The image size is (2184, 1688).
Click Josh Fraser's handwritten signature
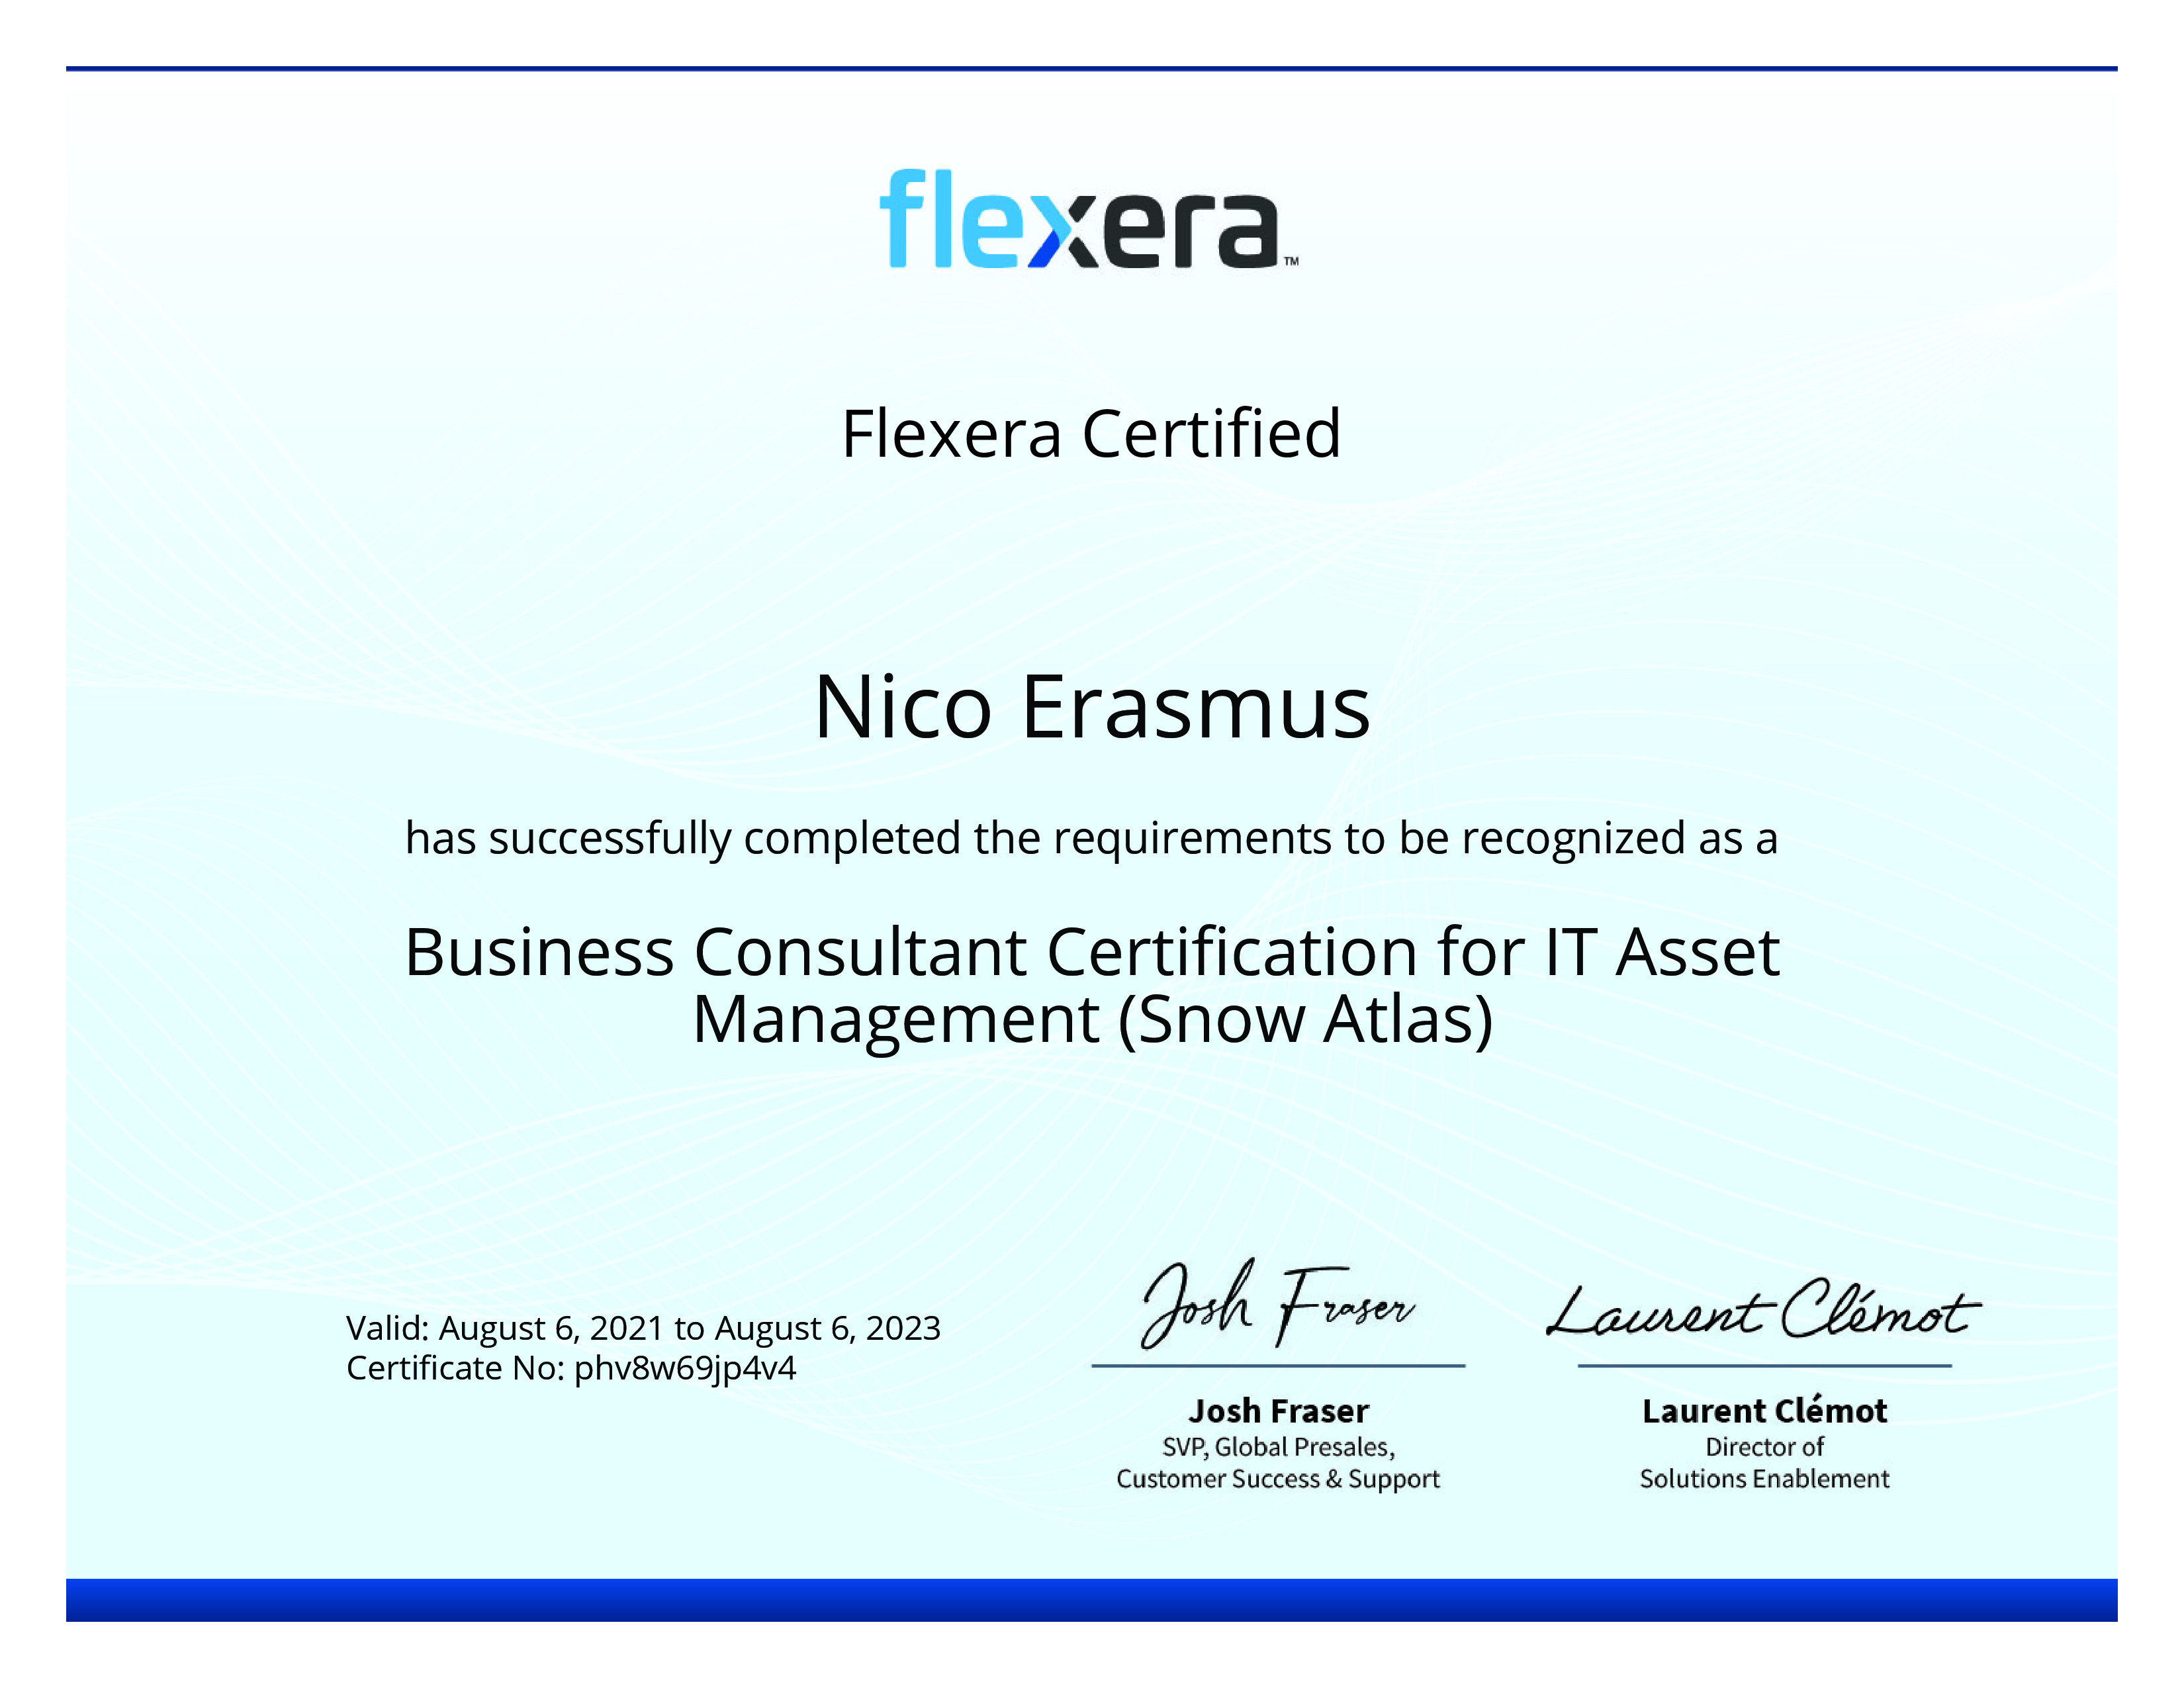[1278, 1303]
